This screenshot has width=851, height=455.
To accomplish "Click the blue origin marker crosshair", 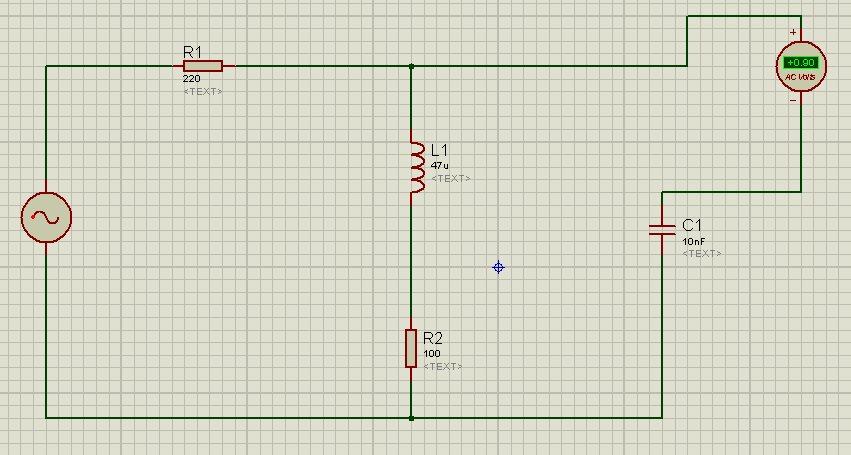I will click(498, 267).
